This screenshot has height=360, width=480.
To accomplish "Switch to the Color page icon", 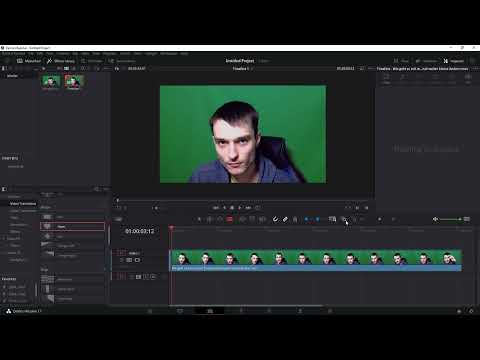I will (269, 311).
